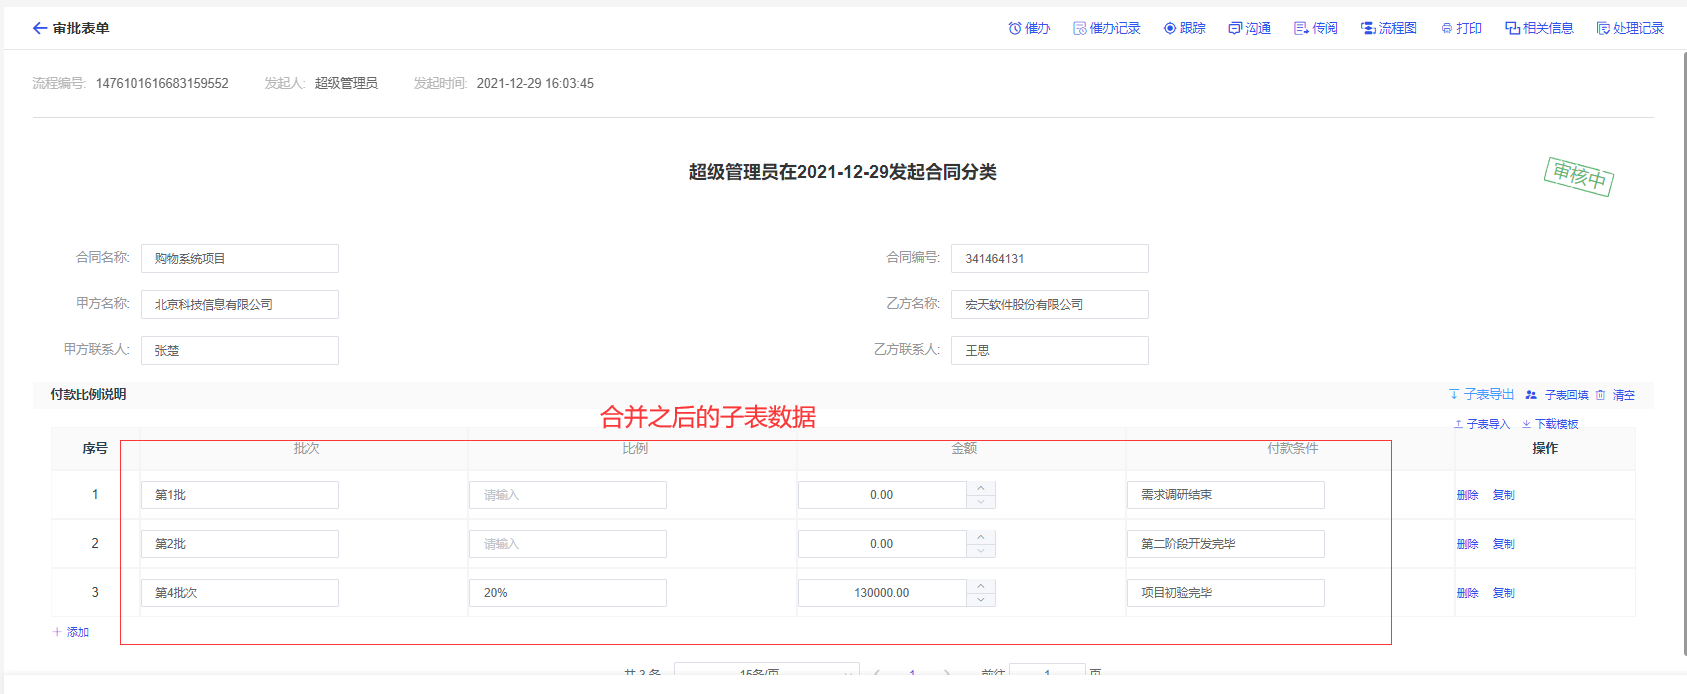The height and width of the screenshot is (694, 1687).
Task: Click the 打印 print icon
Action: [x=1447, y=28]
